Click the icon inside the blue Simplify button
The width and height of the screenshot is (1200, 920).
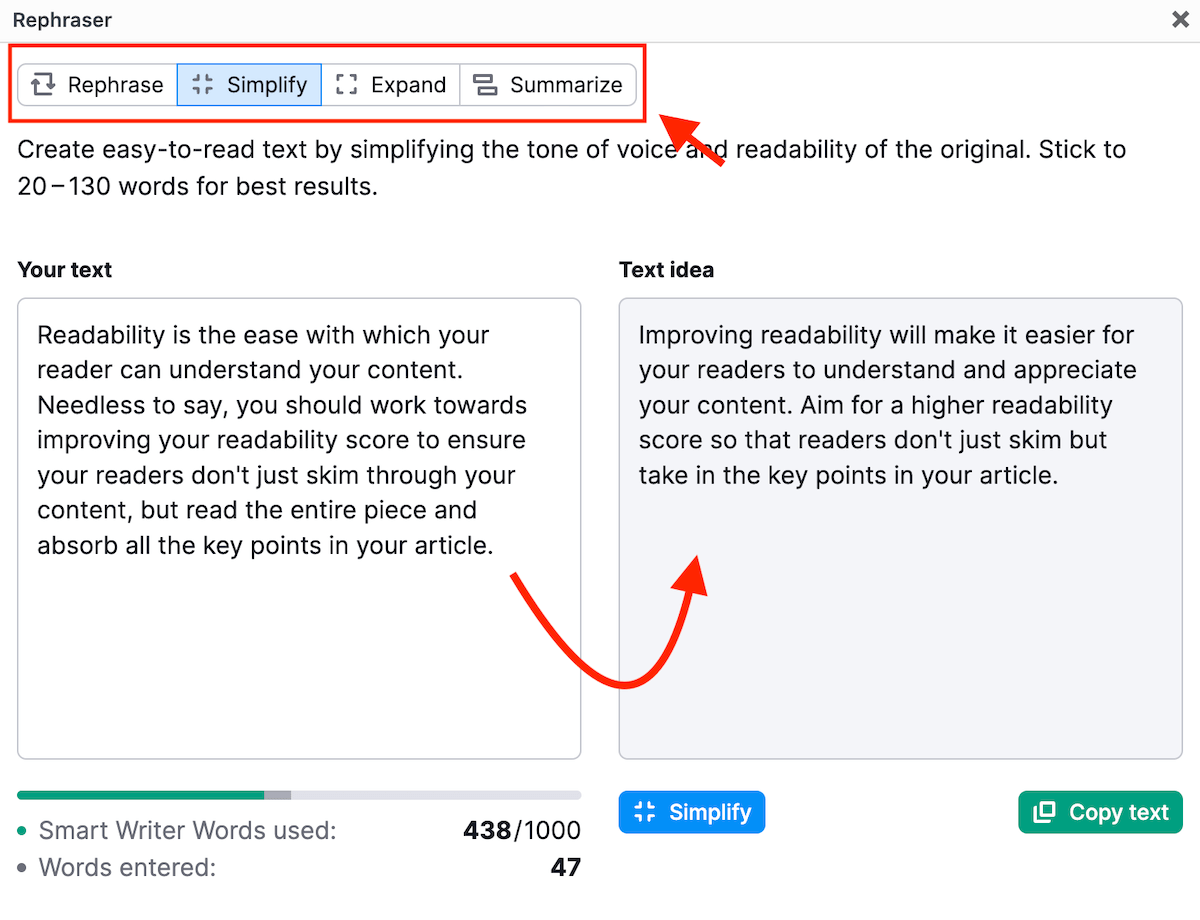pos(645,812)
